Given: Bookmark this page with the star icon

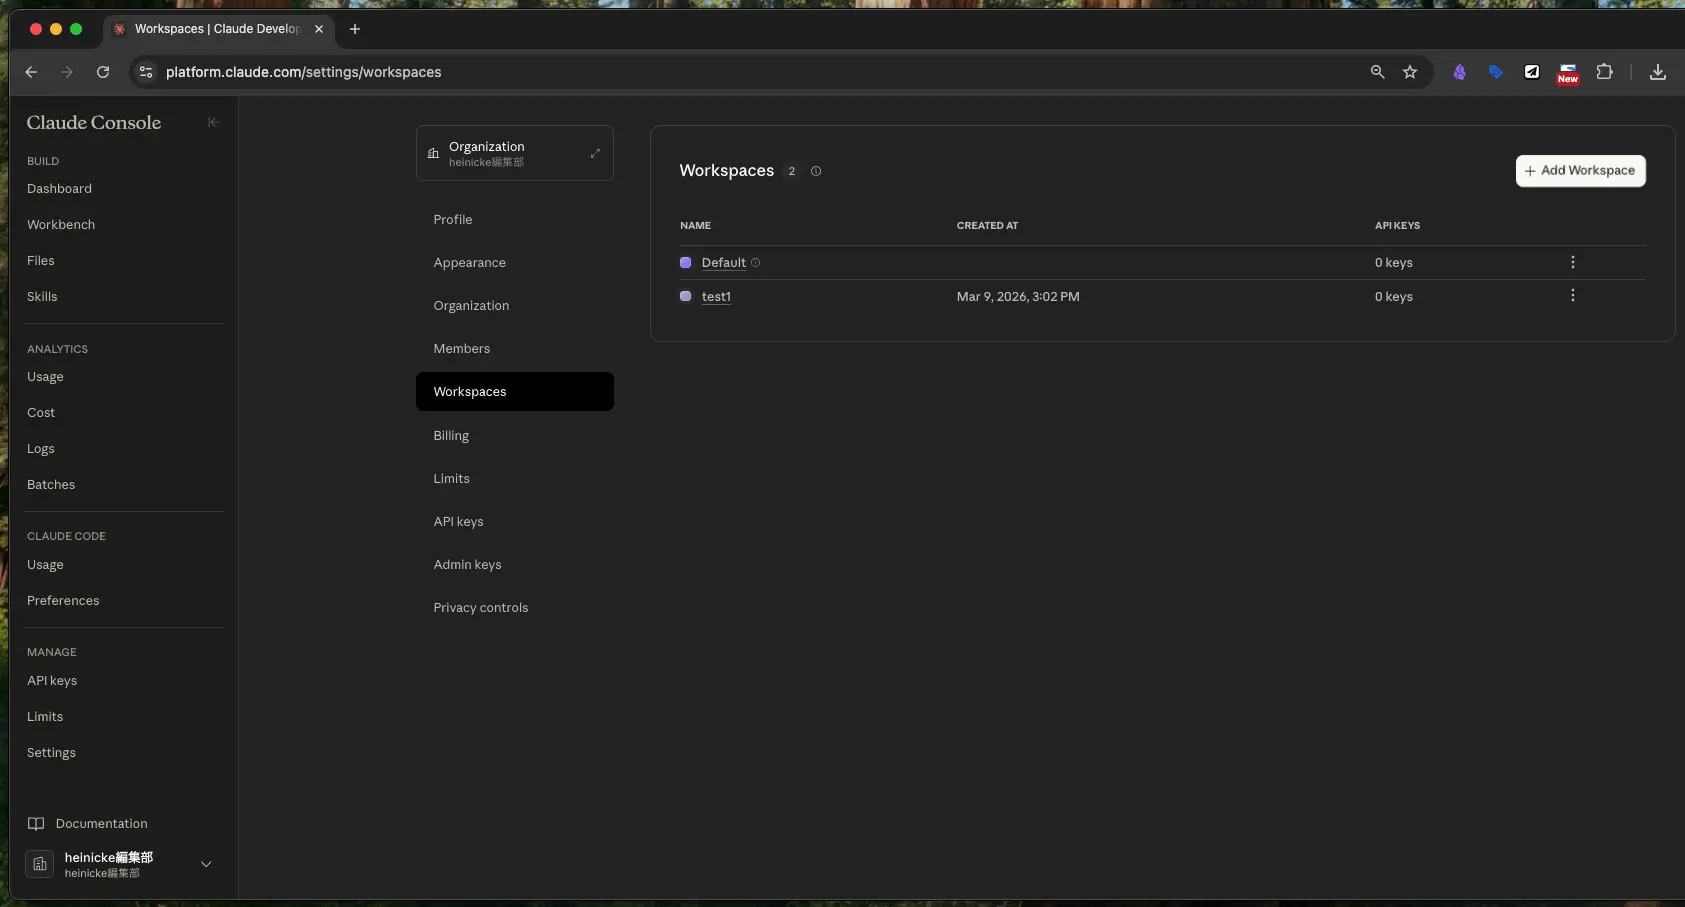Looking at the screenshot, I should [x=1410, y=72].
